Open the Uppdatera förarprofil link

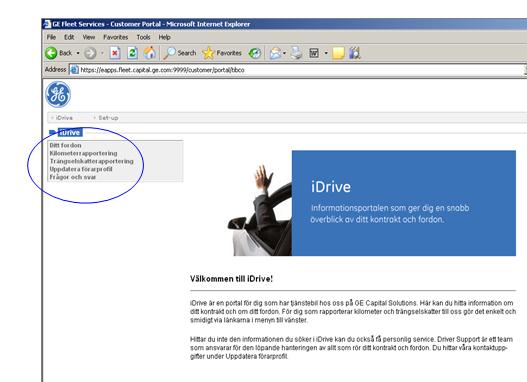[81, 169]
